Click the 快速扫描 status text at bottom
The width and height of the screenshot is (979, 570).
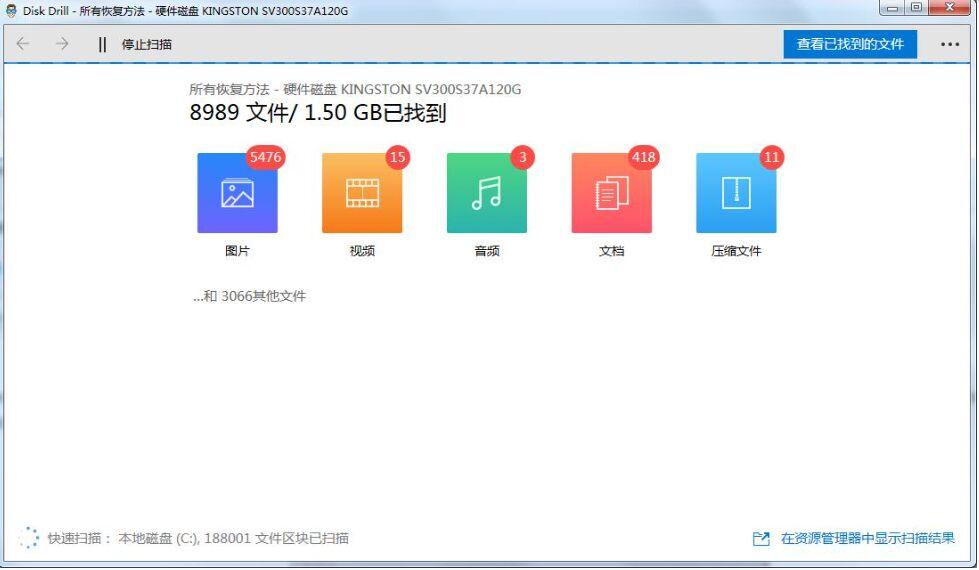pos(198,538)
